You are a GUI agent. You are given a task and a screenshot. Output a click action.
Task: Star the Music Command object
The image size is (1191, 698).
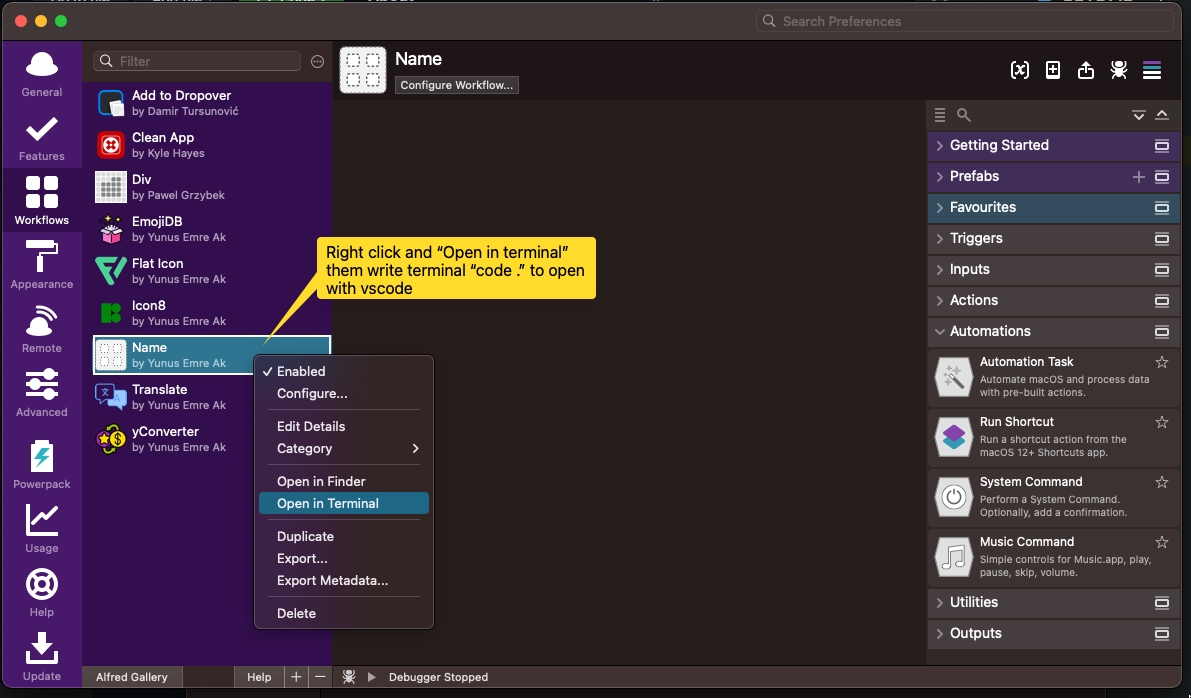[1161, 542]
